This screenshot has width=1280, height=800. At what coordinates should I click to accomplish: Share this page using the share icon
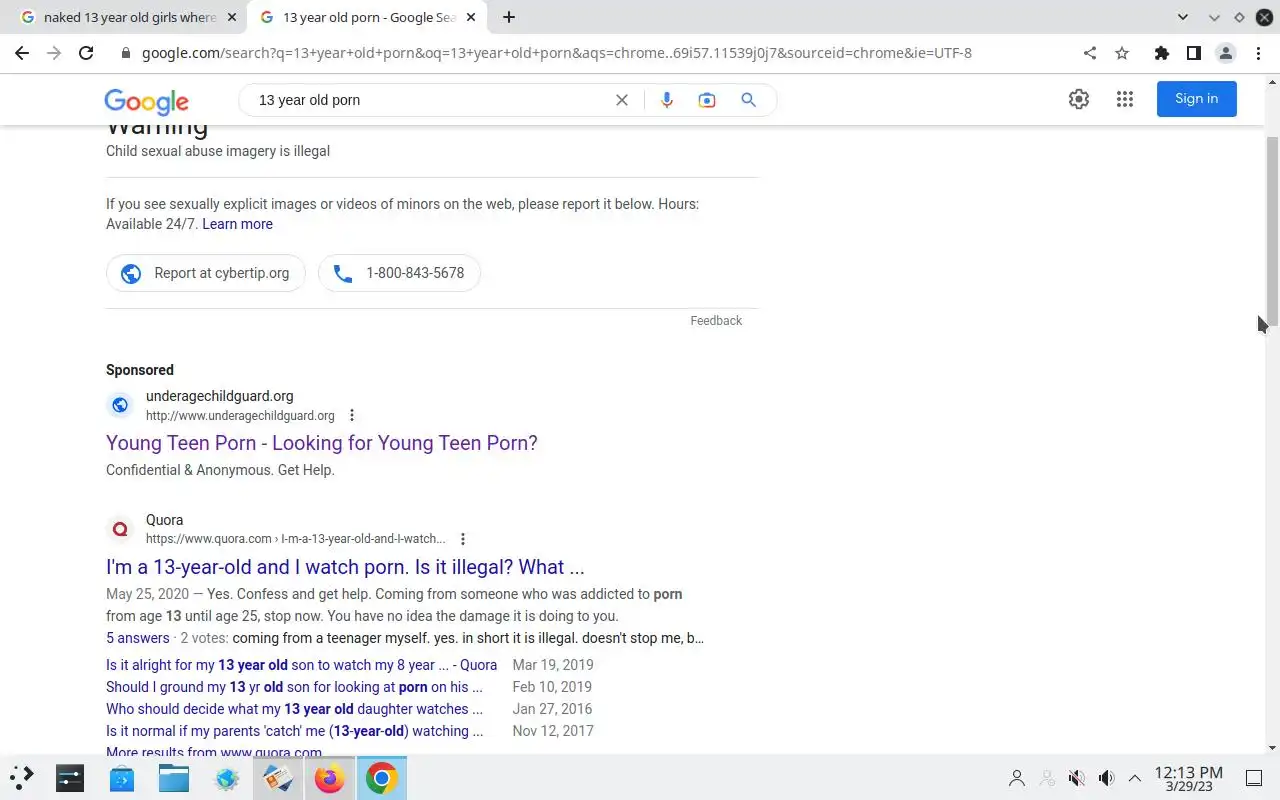pos(1090,53)
